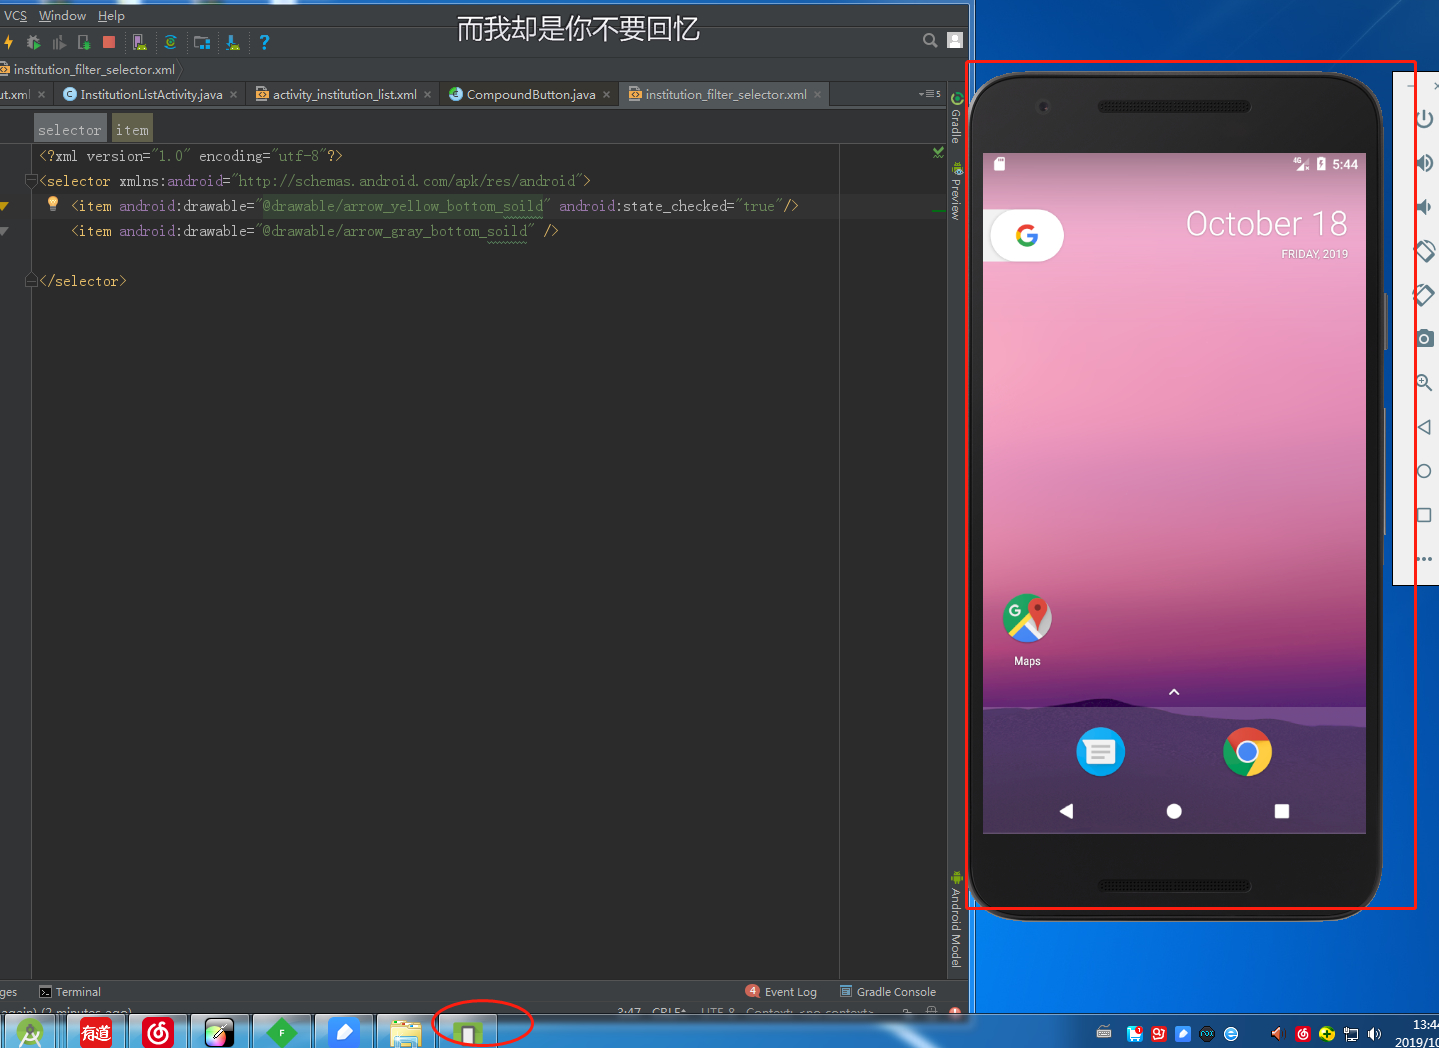The height and width of the screenshot is (1048, 1439).
Task: Click the emulator power button
Action: point(1425,119)
